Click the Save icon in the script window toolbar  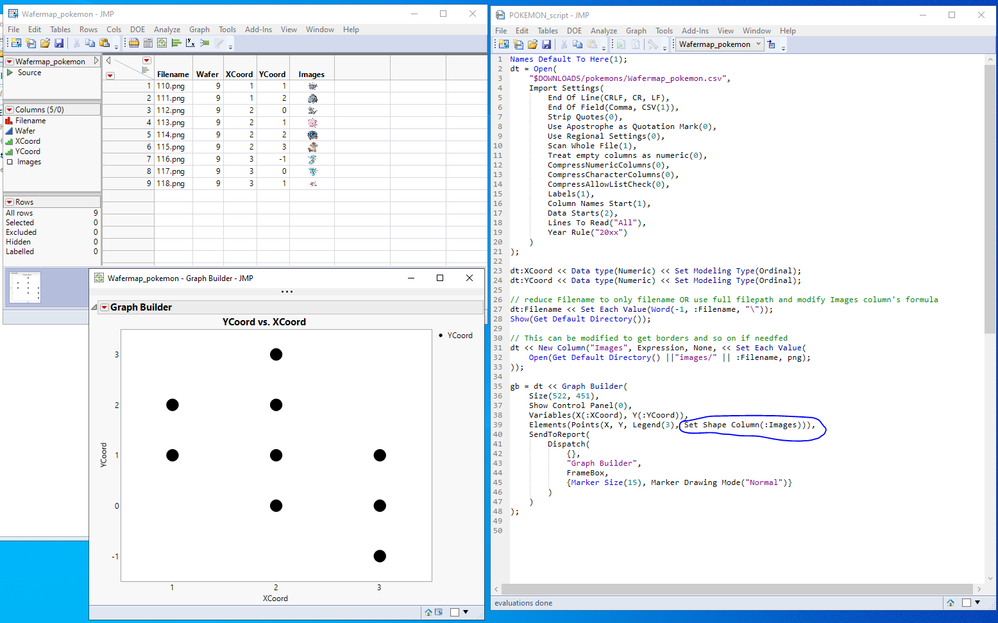coord(547,44)
